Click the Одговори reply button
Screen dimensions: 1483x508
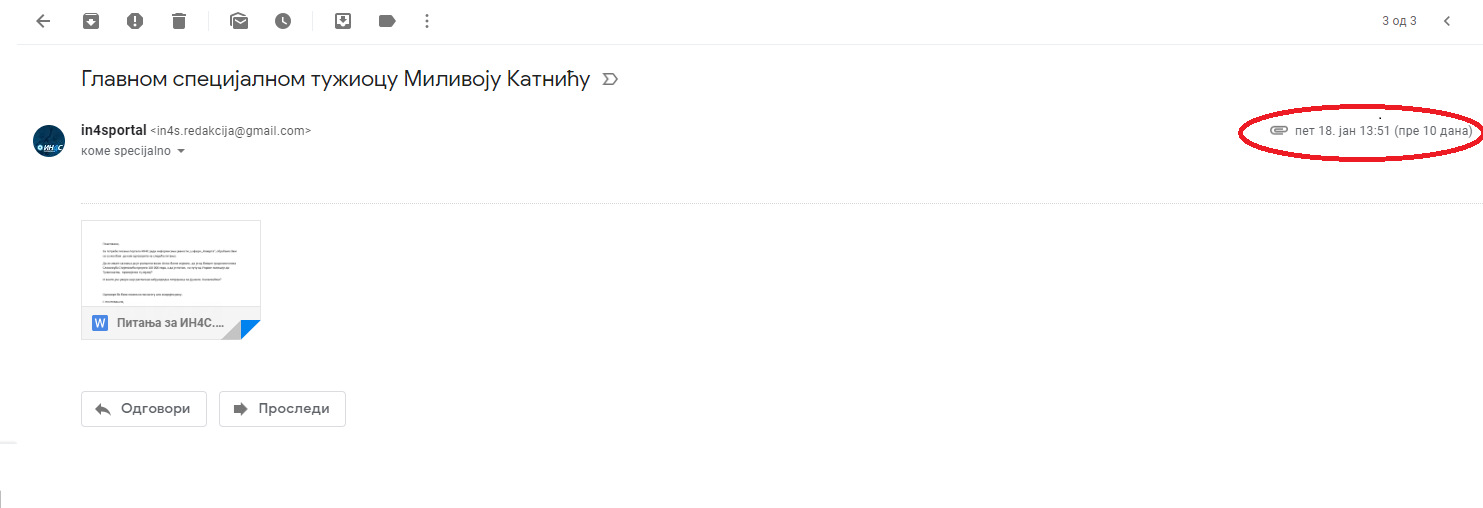point(144,409)
